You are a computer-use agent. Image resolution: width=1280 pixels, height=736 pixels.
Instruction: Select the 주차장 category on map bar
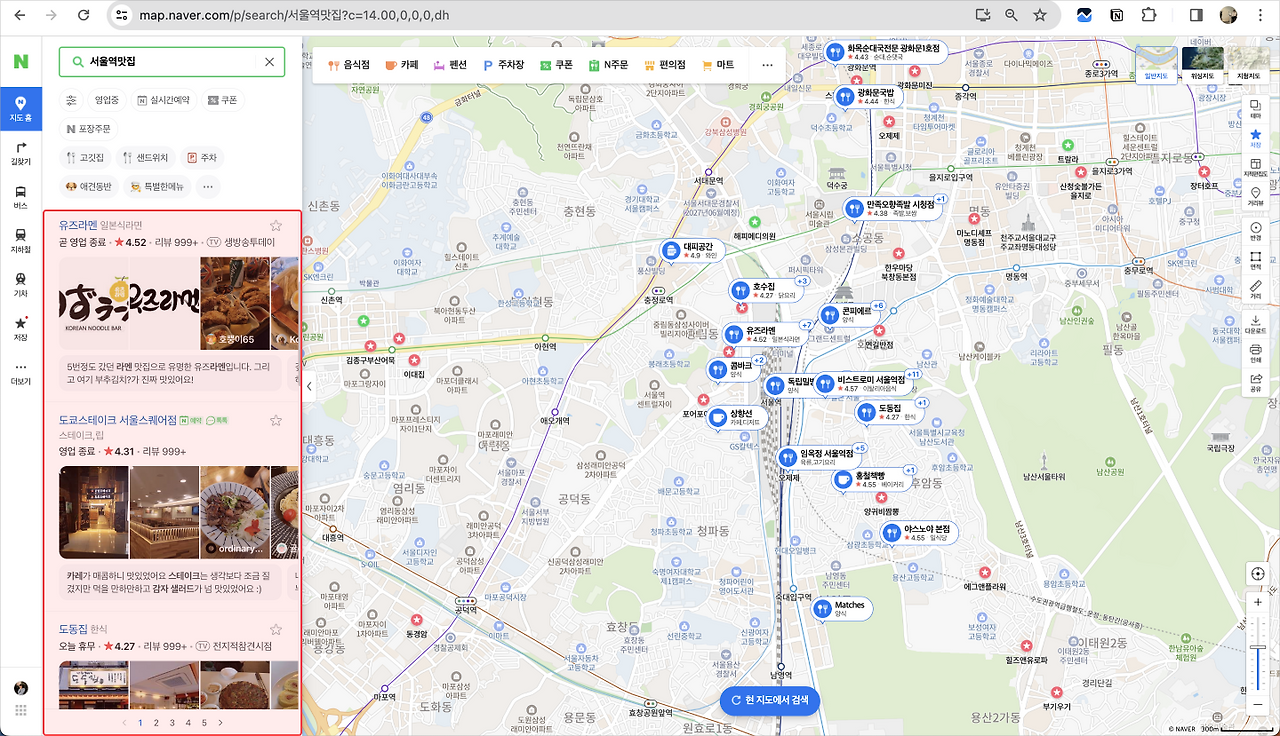pyautogui.click(x=504, y=65)
